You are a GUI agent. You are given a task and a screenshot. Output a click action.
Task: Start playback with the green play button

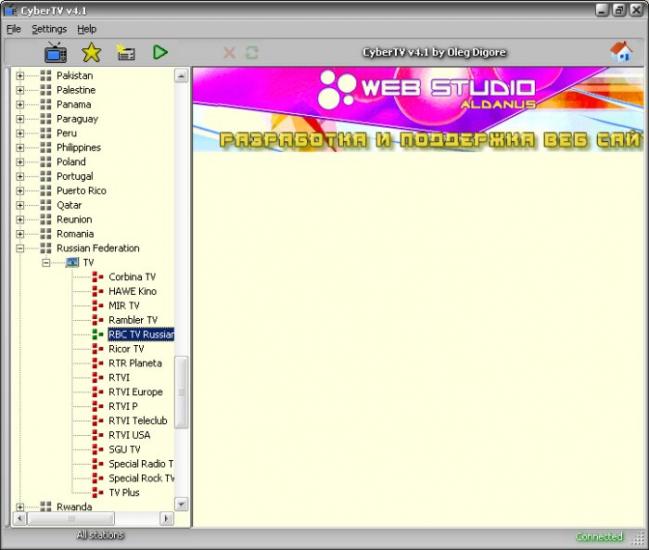click(160, 53)
